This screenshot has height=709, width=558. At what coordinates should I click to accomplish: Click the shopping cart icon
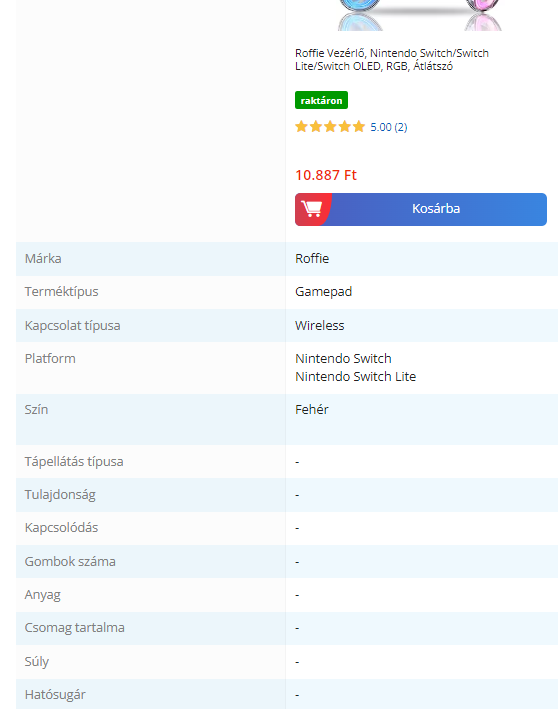click(x=312, y=209)
